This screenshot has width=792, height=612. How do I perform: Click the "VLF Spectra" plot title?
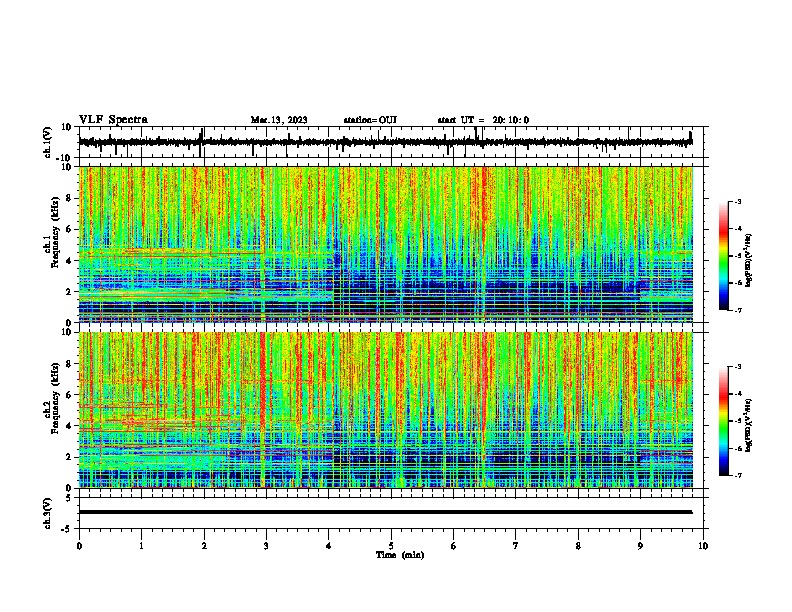(113, 120)
